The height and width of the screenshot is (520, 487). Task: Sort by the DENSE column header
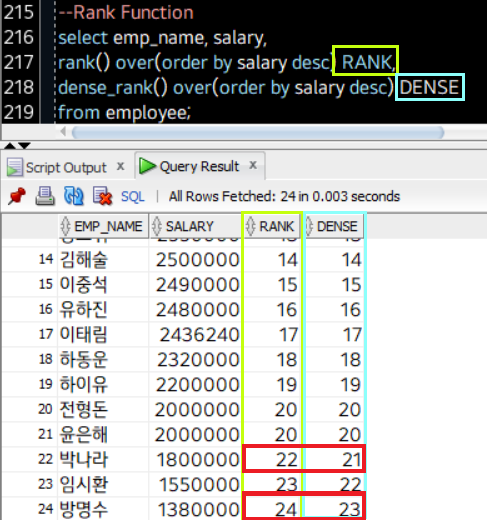[334, 227]
